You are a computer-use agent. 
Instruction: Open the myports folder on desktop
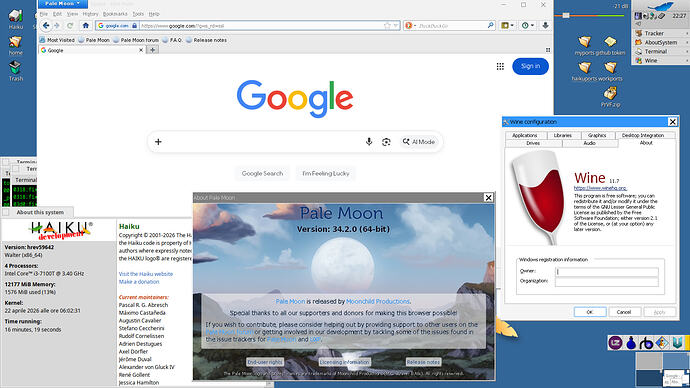(584, 45)
